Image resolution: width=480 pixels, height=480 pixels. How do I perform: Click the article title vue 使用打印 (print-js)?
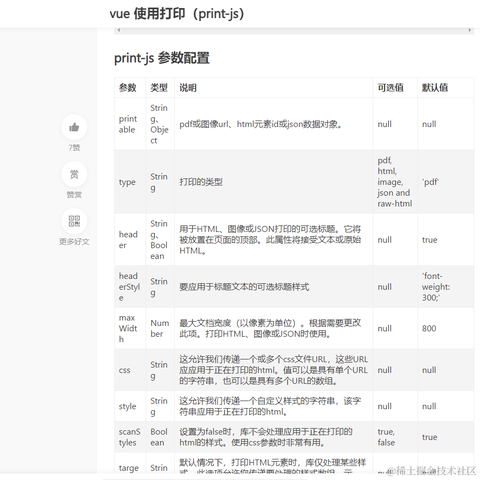coord(177,14)
